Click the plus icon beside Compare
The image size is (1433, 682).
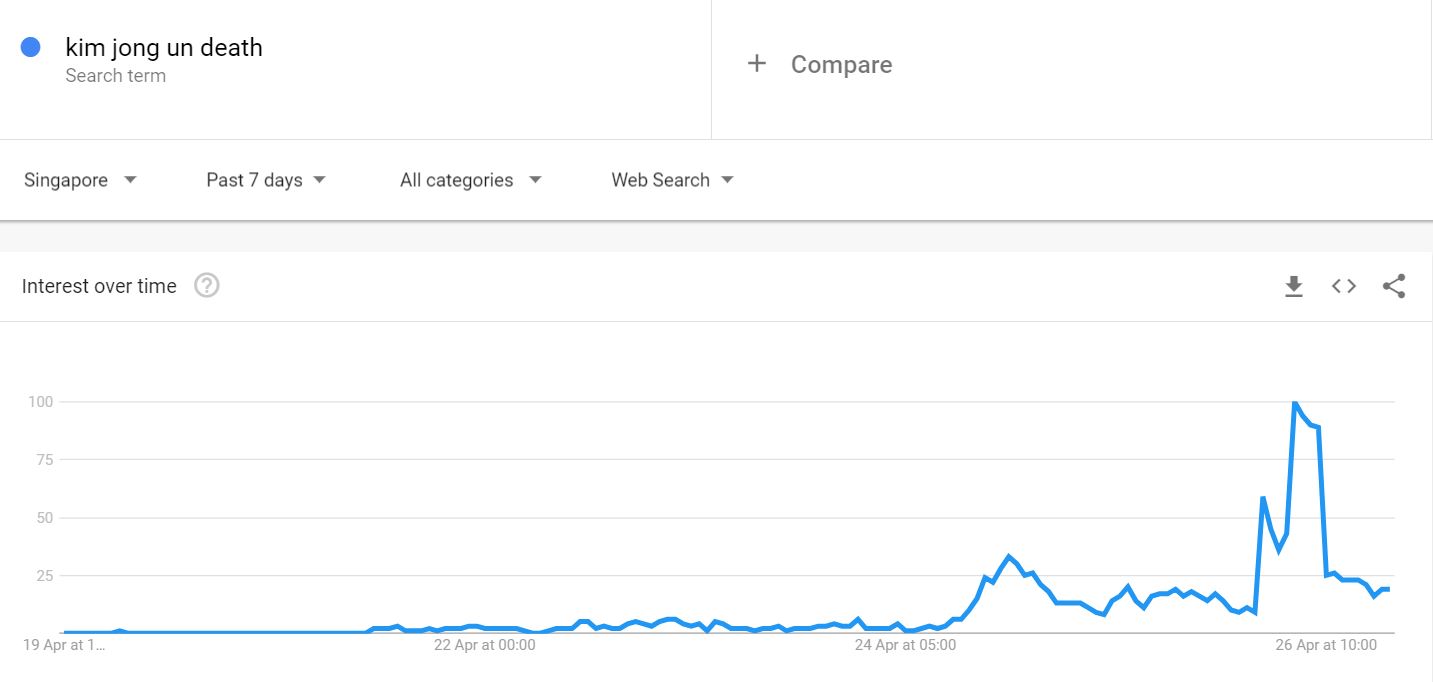(x=757, y=64)
